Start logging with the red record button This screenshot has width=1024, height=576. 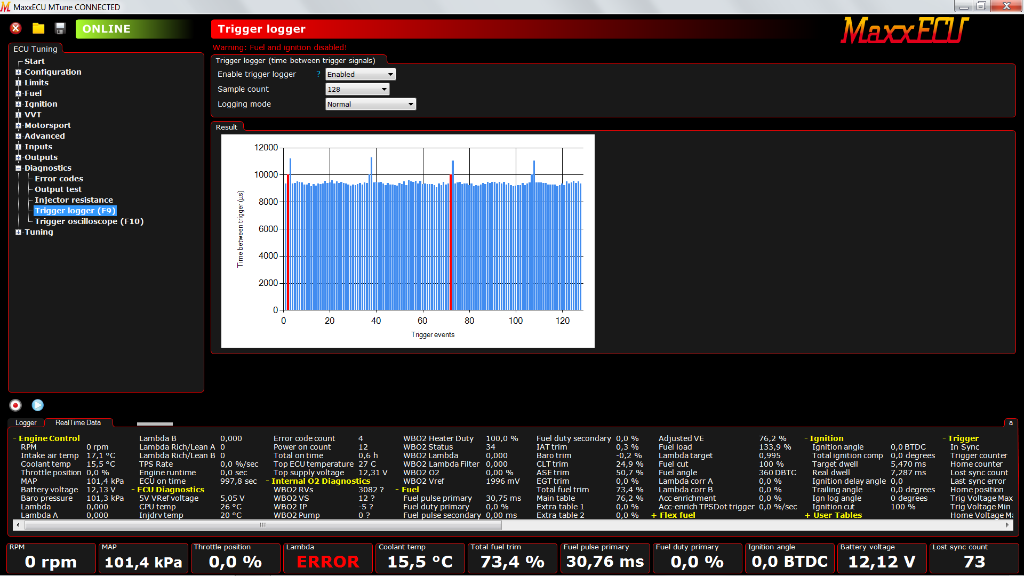16,406
